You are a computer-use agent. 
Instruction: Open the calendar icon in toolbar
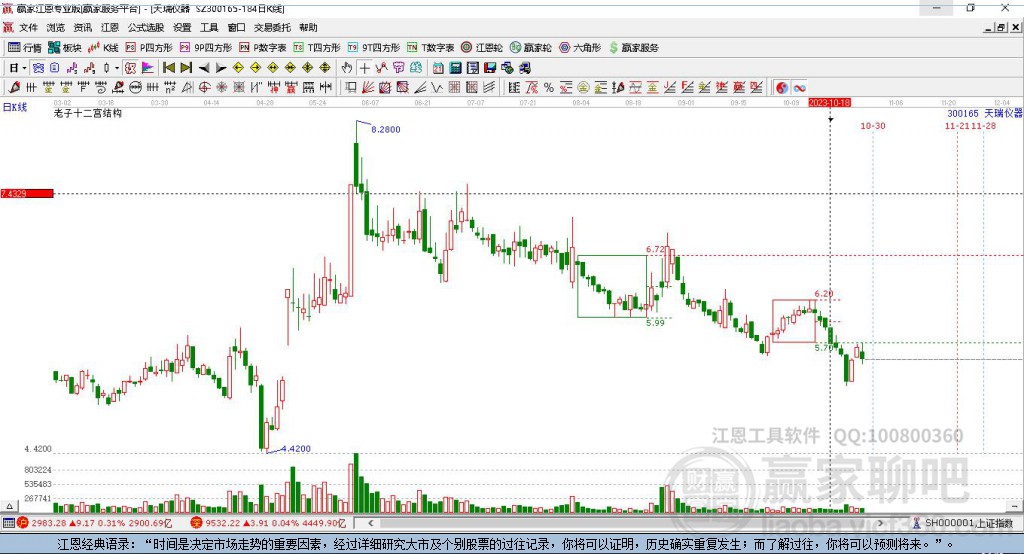[438, 68]
